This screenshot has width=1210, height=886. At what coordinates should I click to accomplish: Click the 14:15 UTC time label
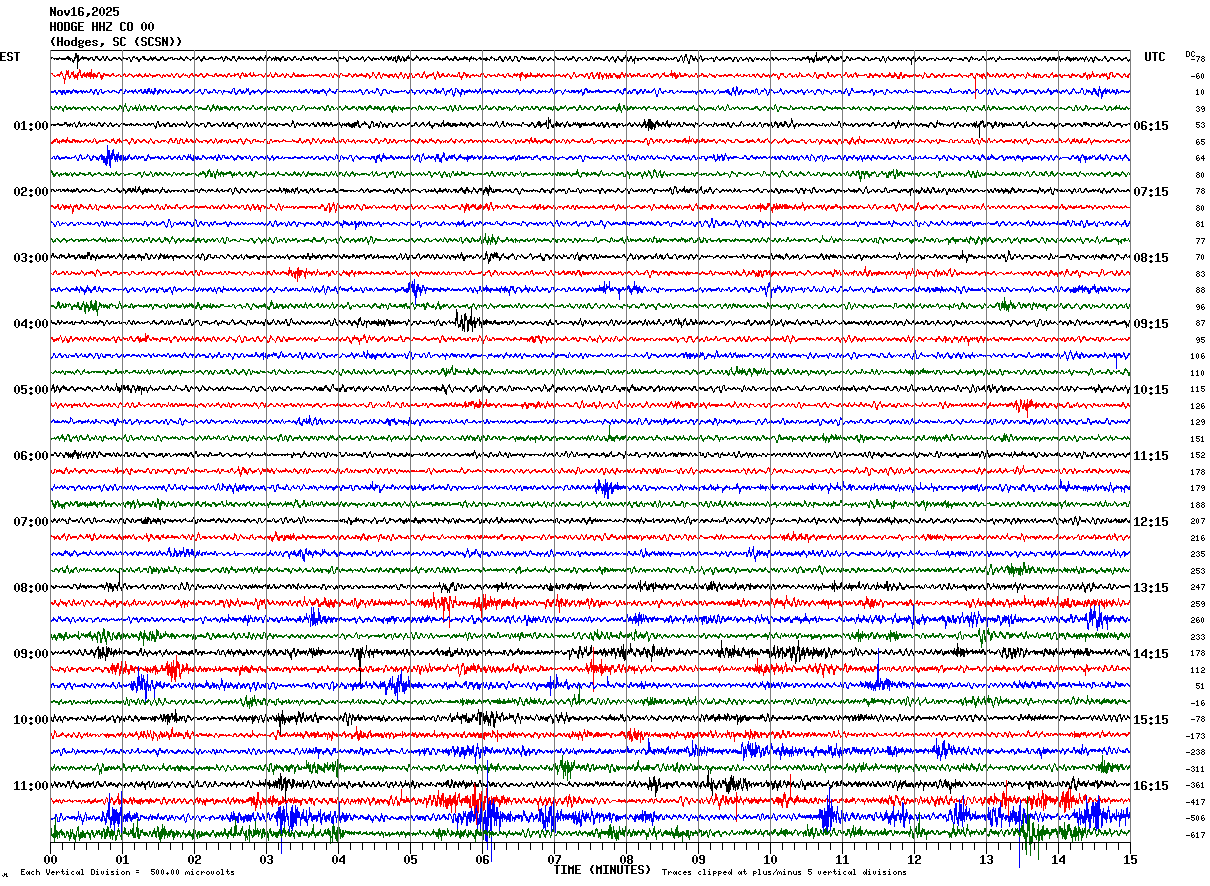1152,654
